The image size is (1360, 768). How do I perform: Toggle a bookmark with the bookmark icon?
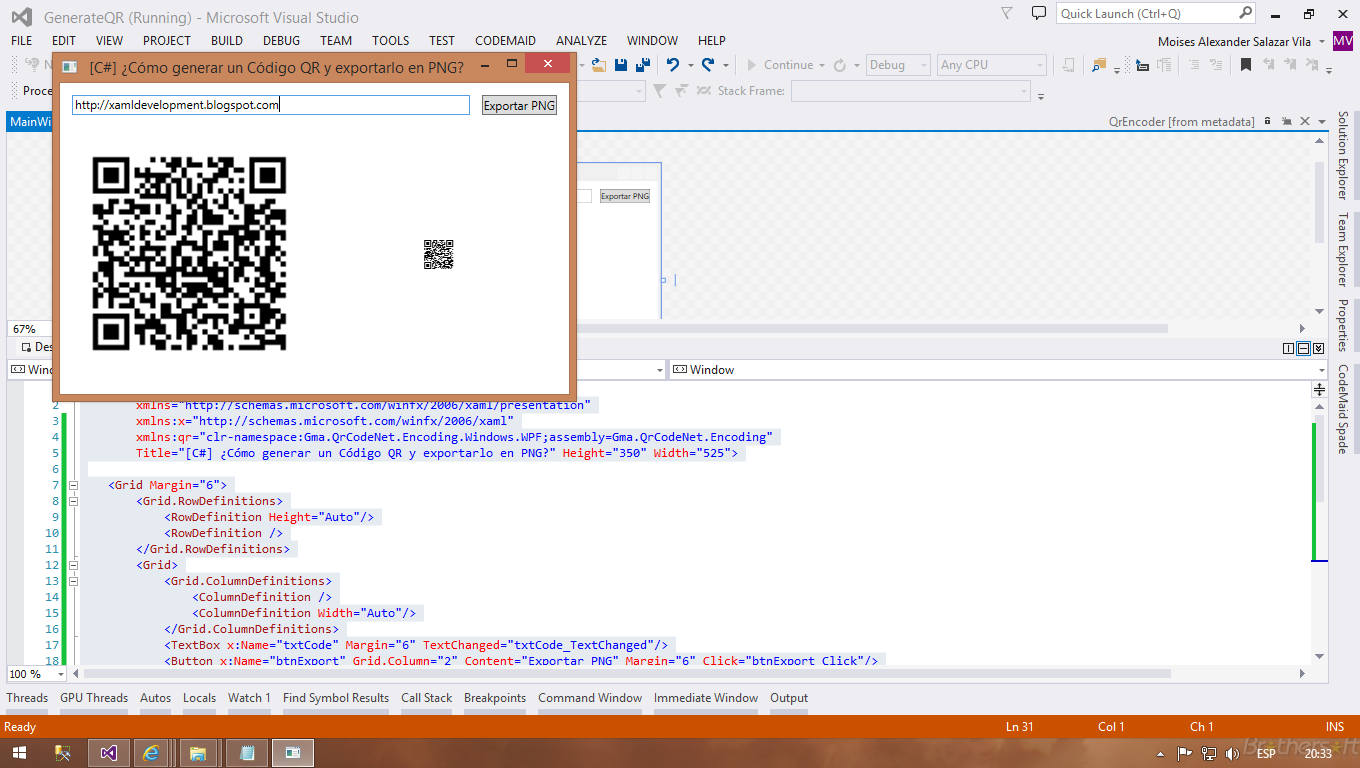tap(1246, 65)
